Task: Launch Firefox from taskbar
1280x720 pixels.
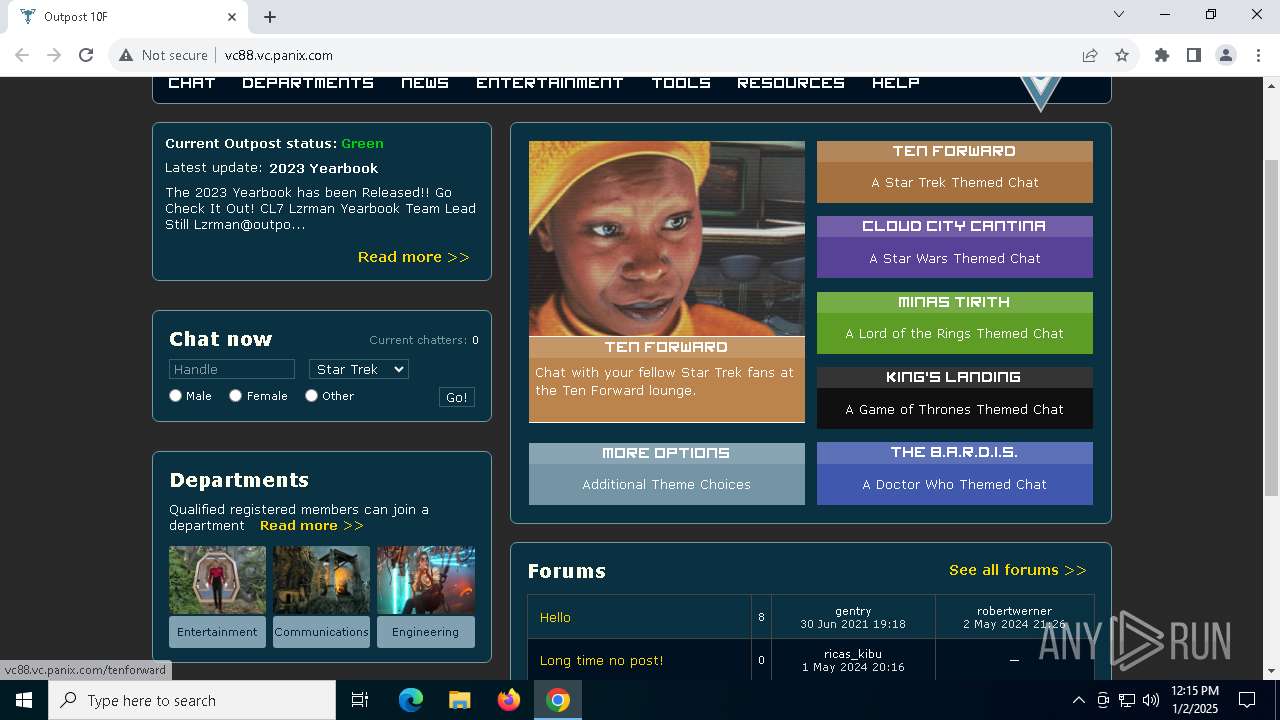Action: [509, 700]
